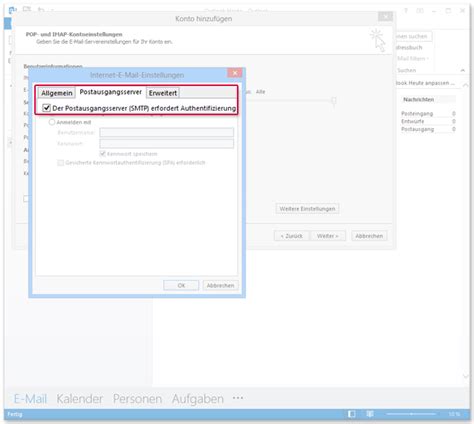Viewport: 474px width, 424px height.
Task: Click the Adressbuch entry in Outlook ribbon
Action: pos(409,47)
